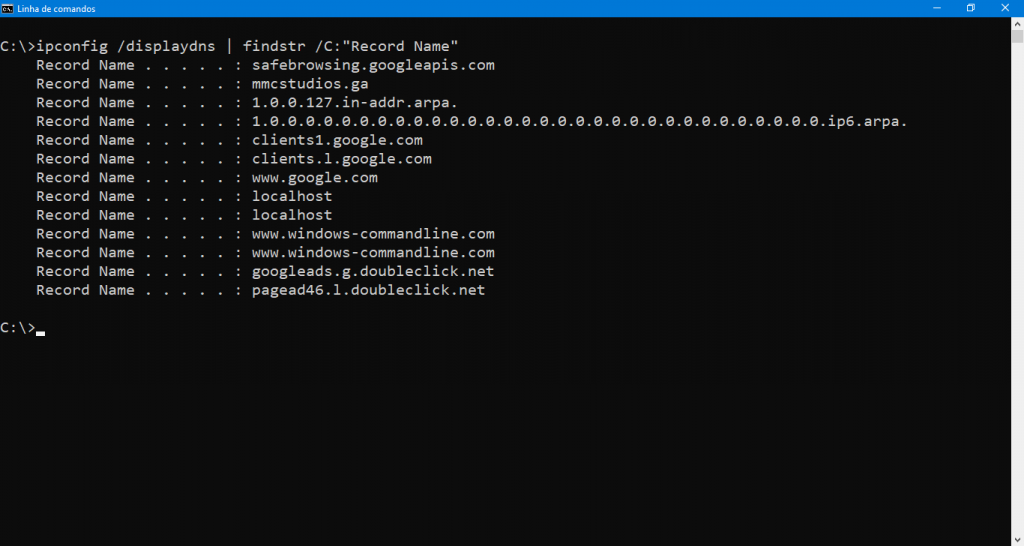The height and width of the screenshot is (546, 1024).
Task: Click the clients1.google.com record entry
Action: pyautogui.click(x=337, y=140)
